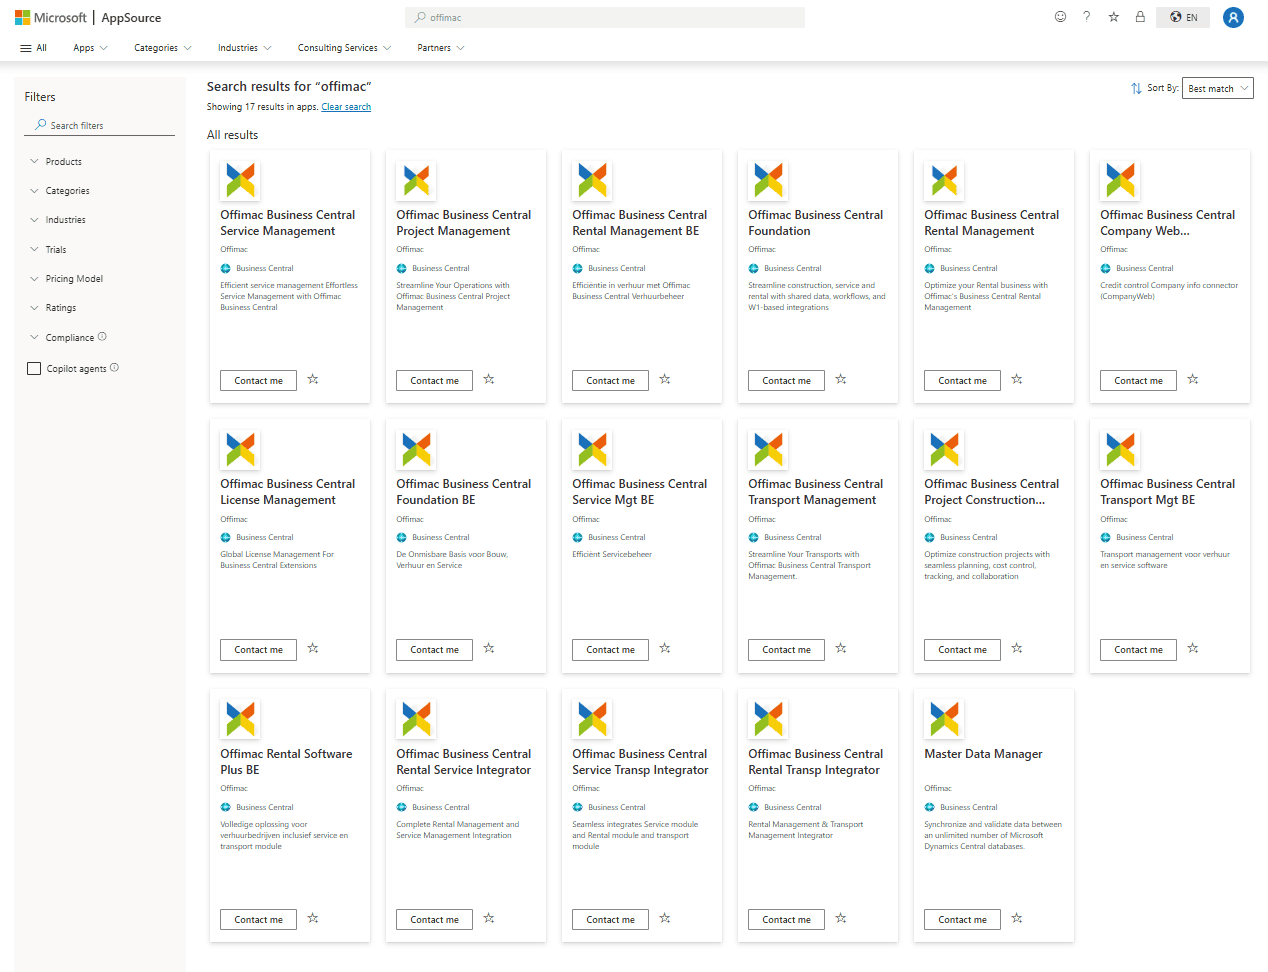Click the Microsoft logo

(51, 18)
